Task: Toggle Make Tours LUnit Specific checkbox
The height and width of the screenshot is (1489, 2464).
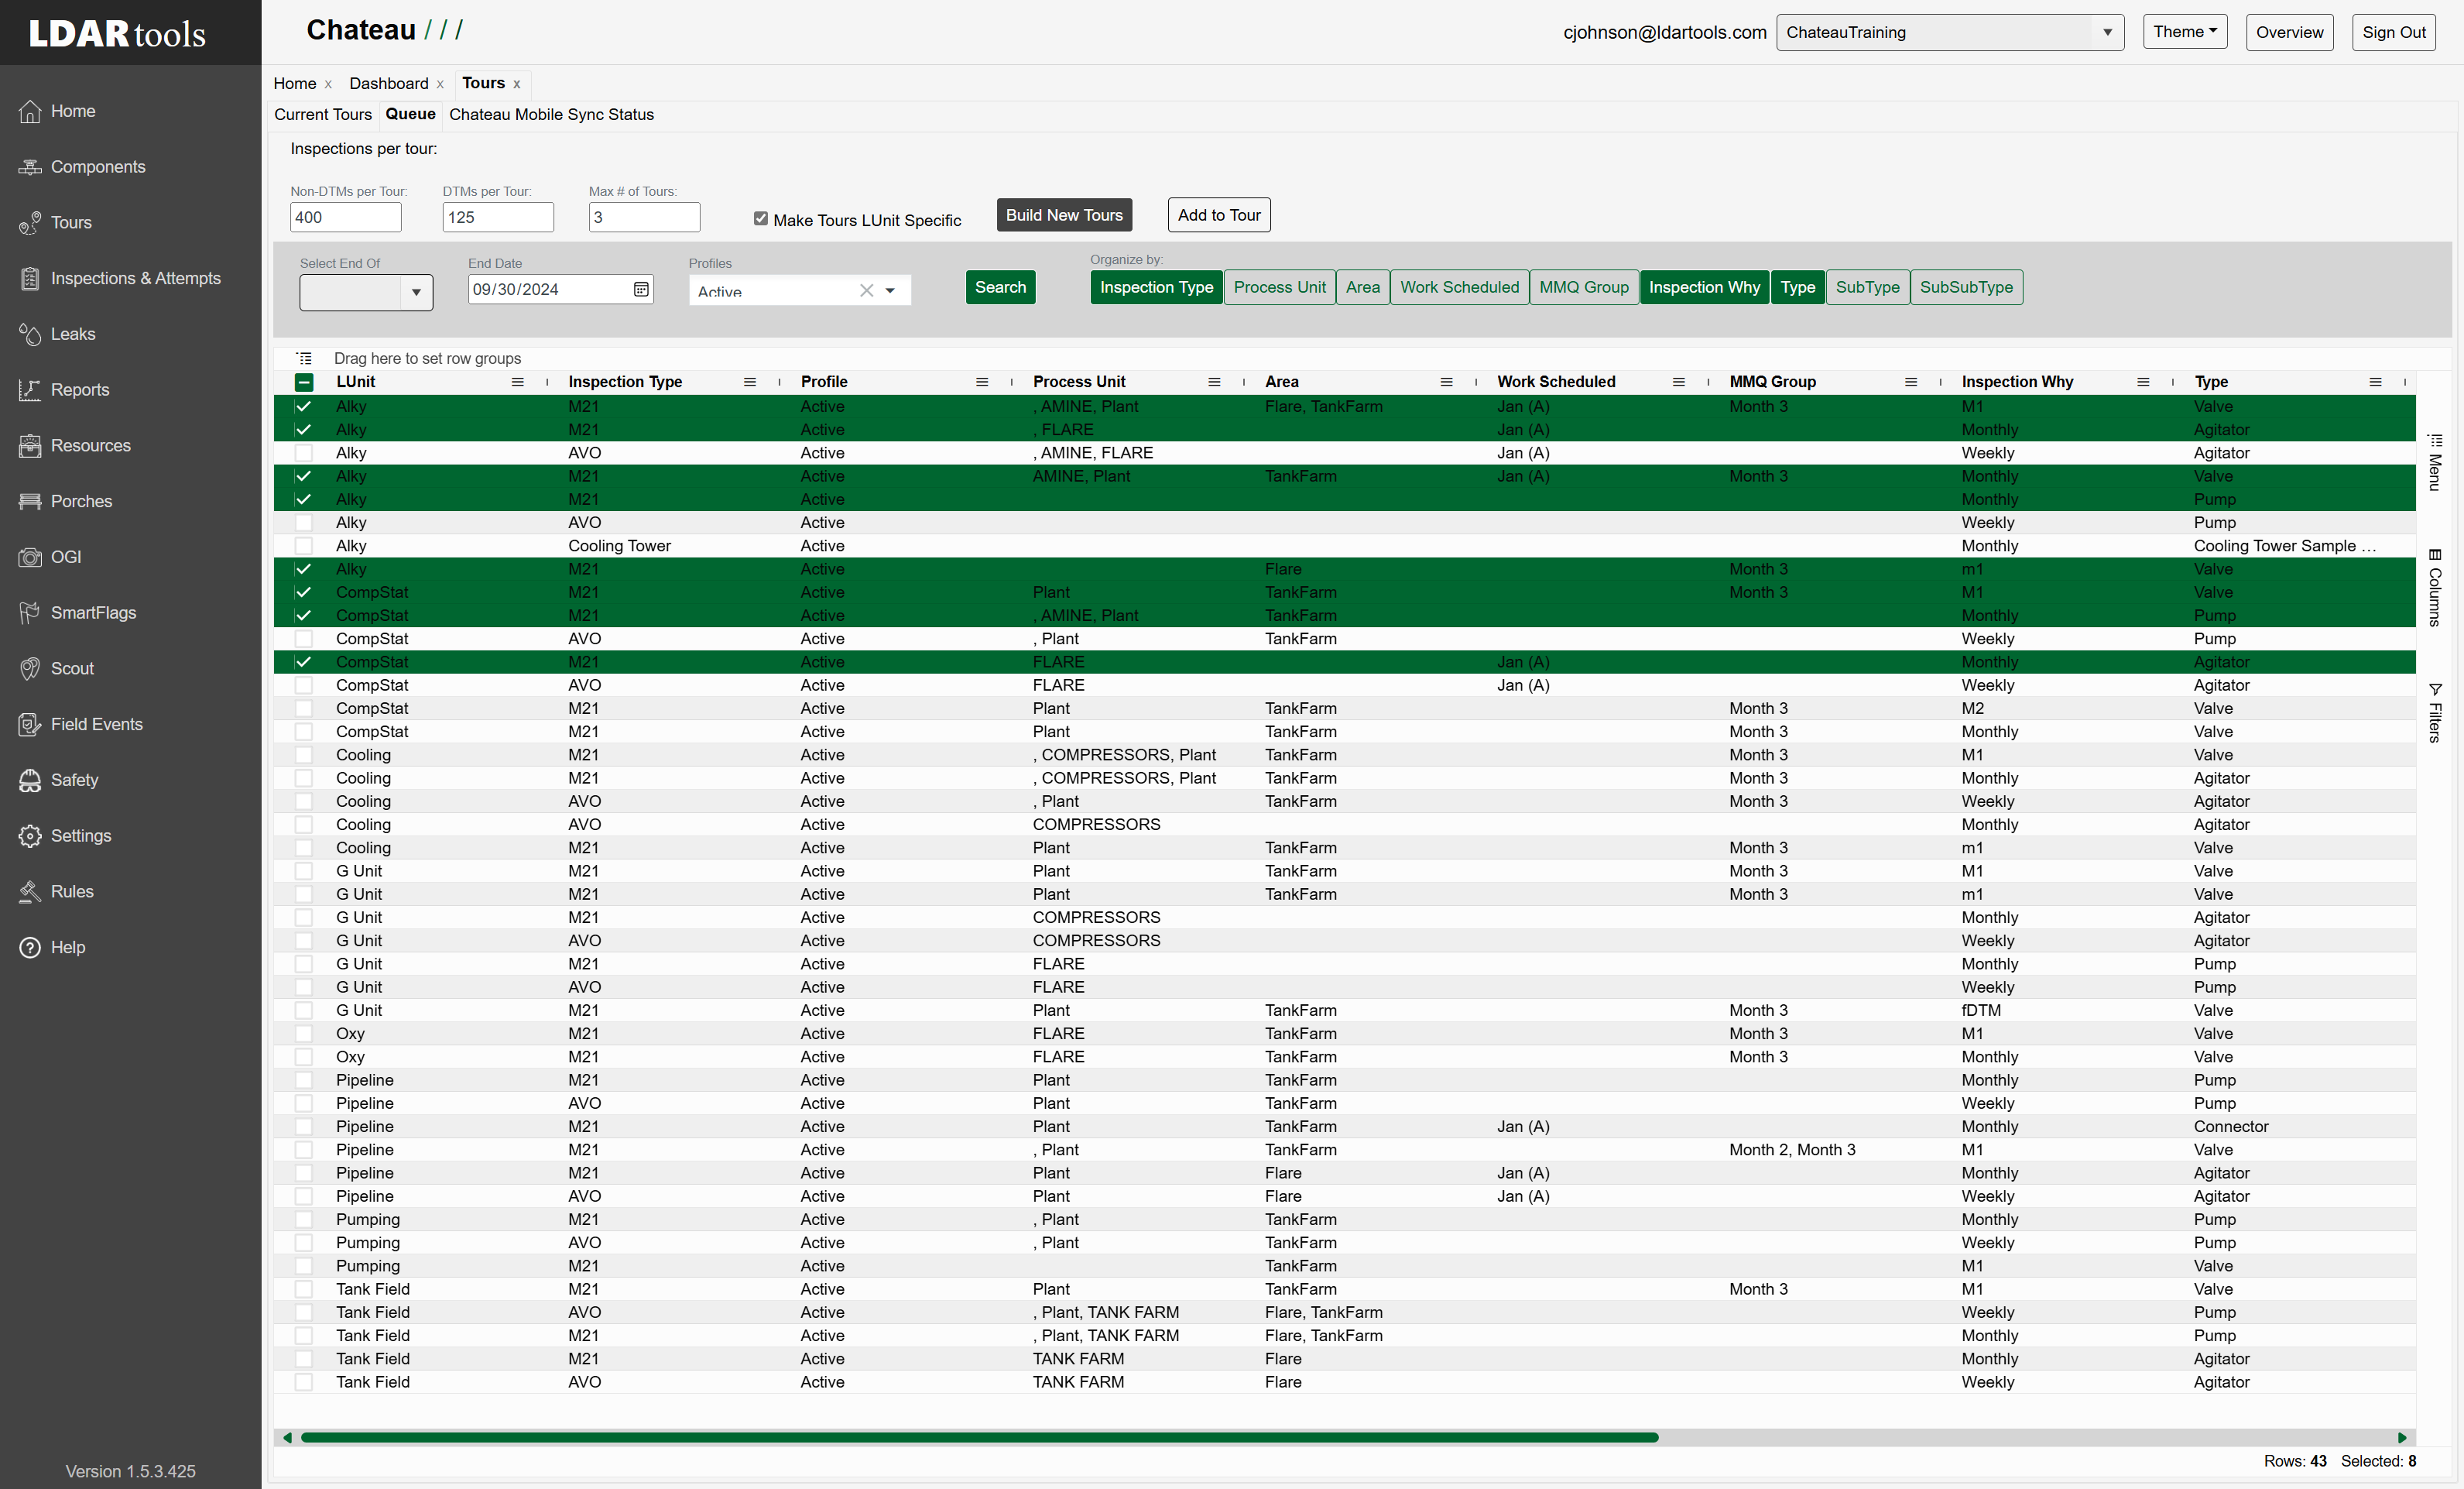Action: [x=761, y=219]
